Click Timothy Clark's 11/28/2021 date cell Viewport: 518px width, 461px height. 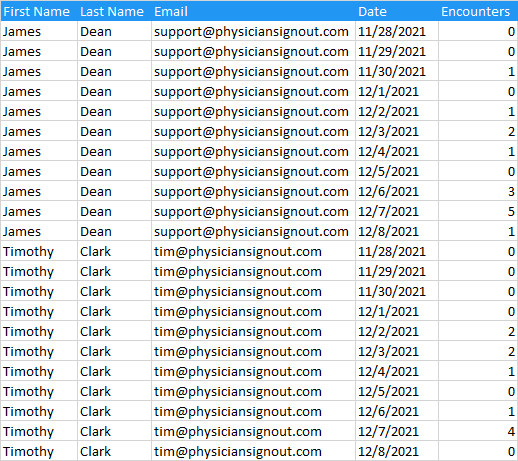coord(397,252)
